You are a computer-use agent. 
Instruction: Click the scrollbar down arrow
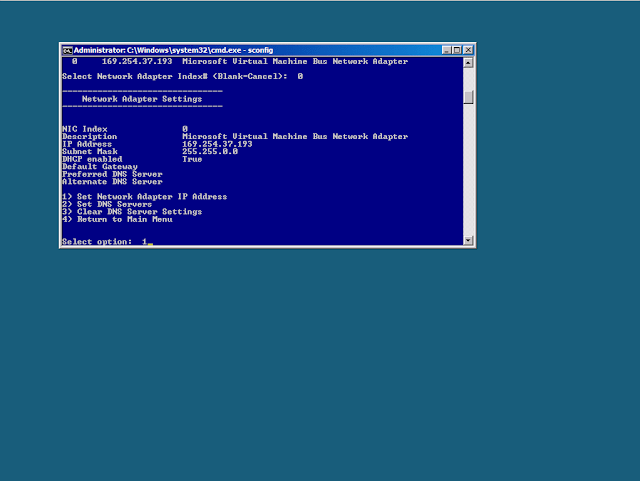[468, 240]
